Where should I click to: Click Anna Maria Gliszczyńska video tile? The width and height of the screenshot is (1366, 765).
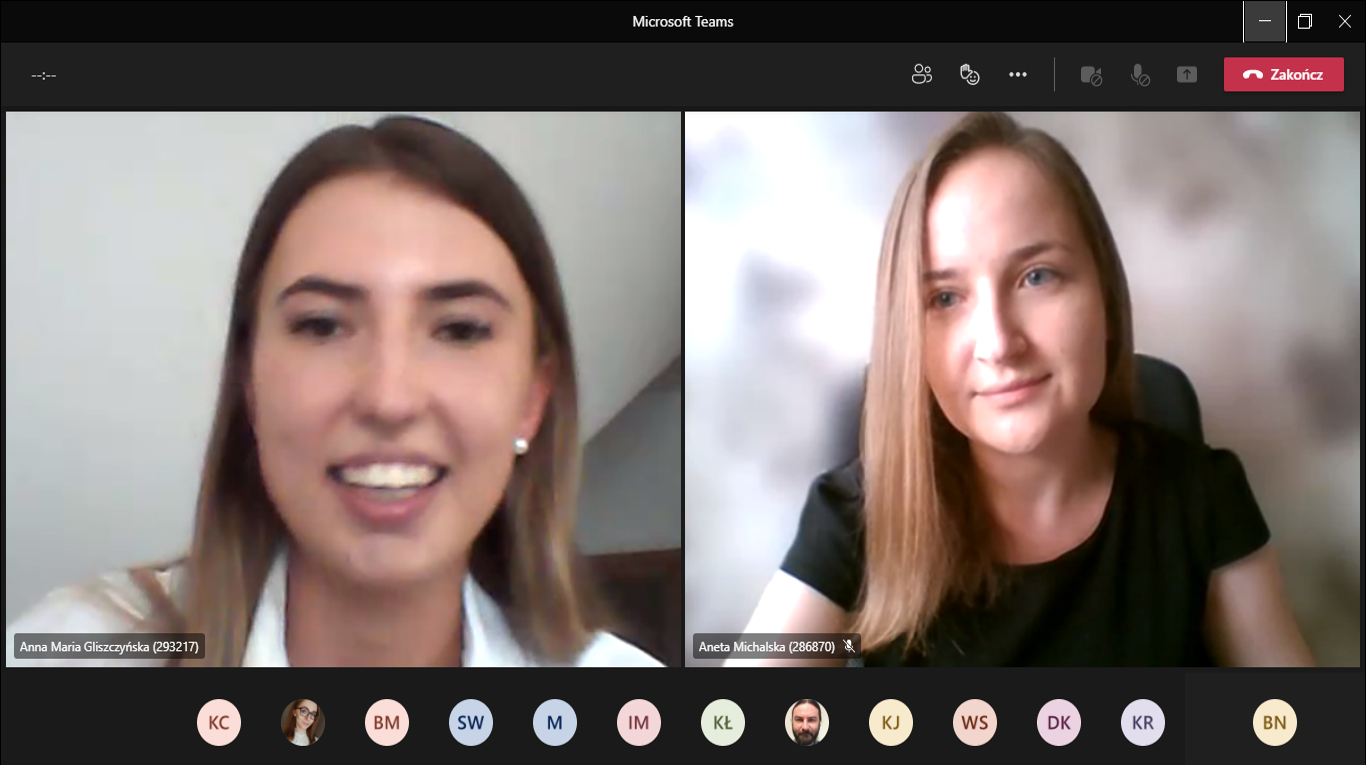point(344,389)
